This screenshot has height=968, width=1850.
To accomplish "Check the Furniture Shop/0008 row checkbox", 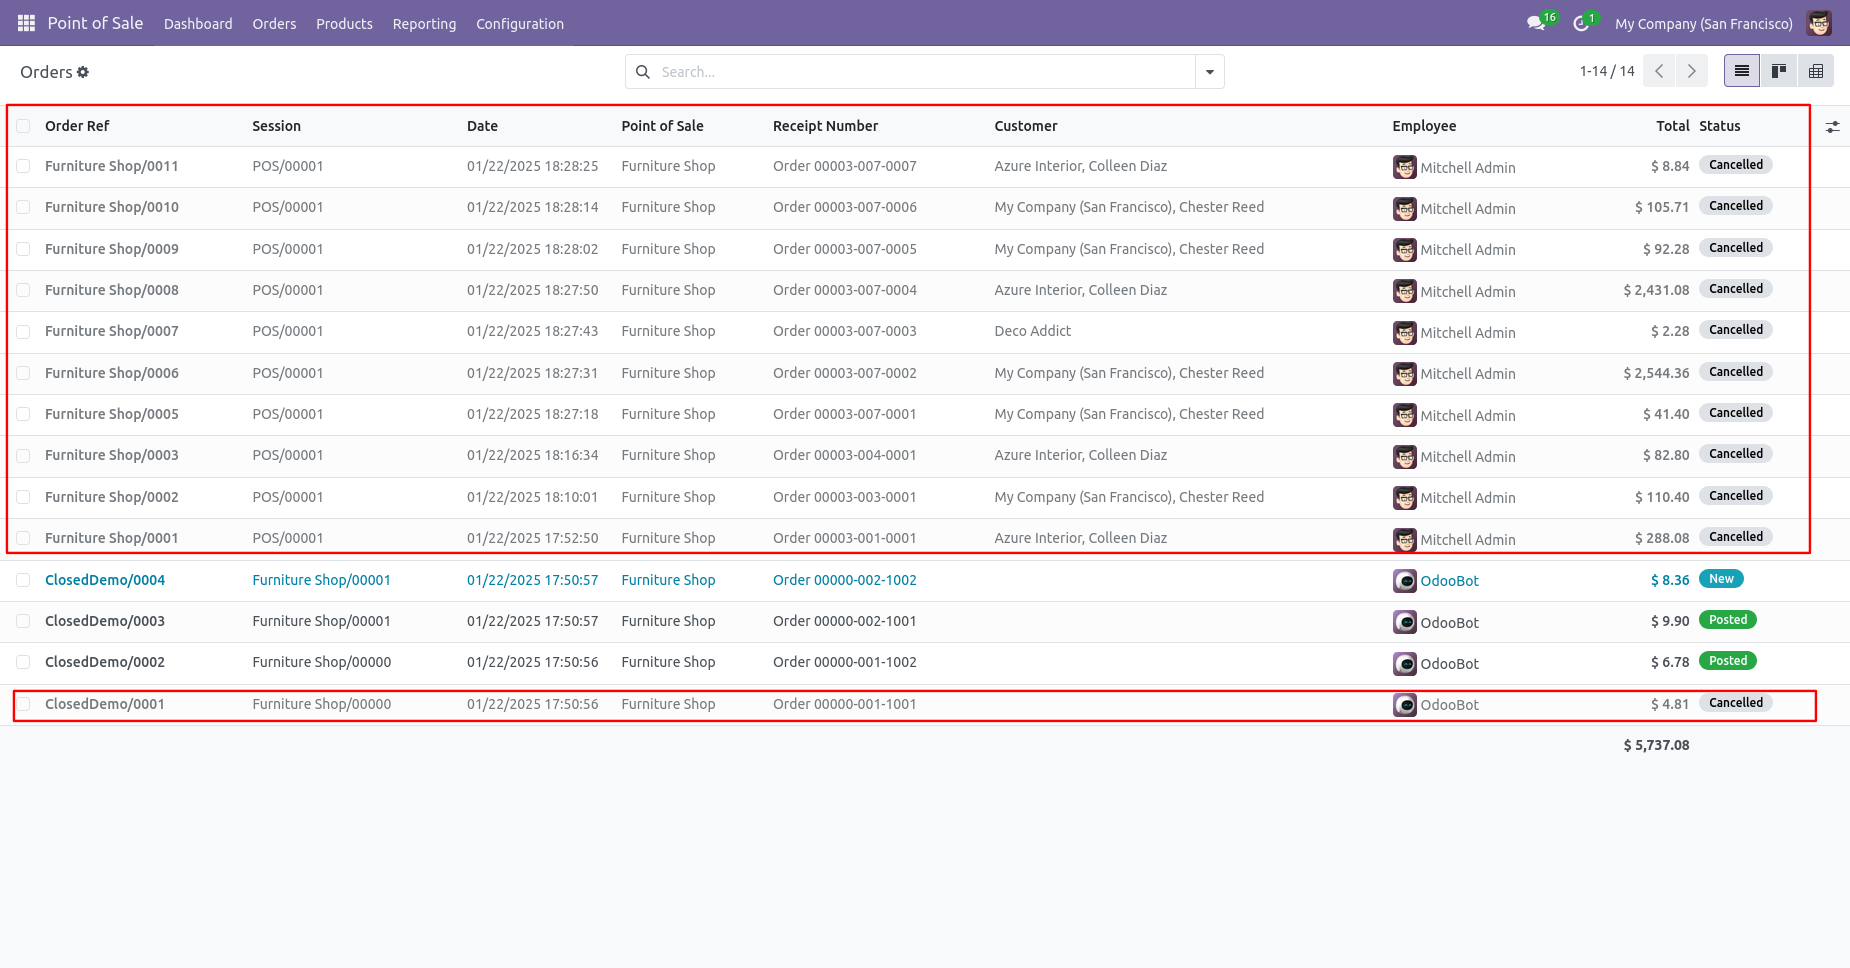I will pos(23,290).
